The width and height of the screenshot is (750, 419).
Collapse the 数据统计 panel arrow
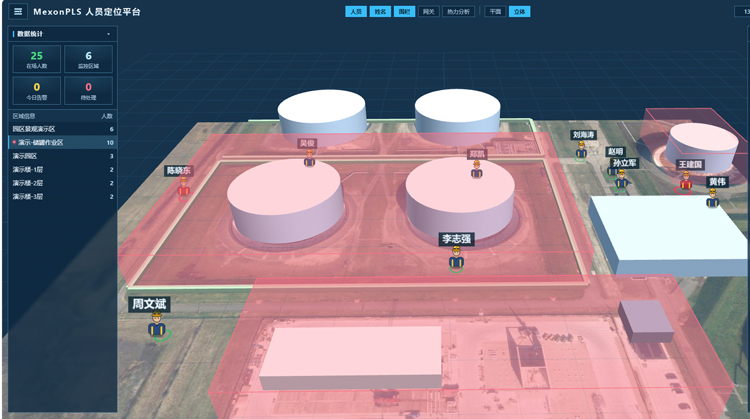coord(109,34)
